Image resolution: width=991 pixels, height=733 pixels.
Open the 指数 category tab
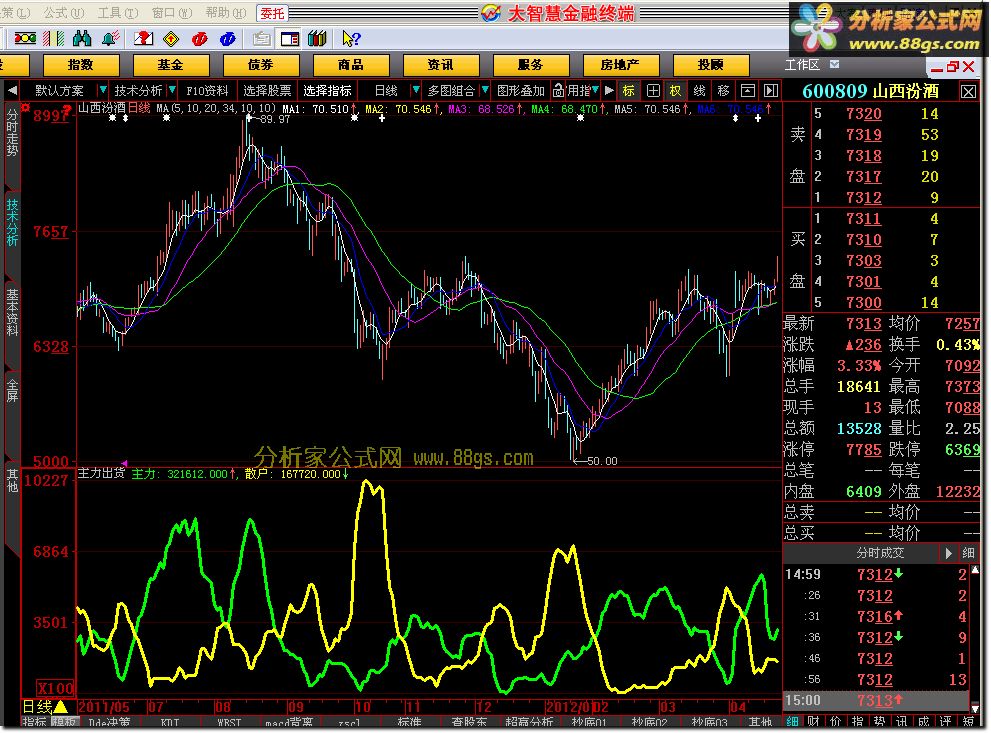pos(81,64)
